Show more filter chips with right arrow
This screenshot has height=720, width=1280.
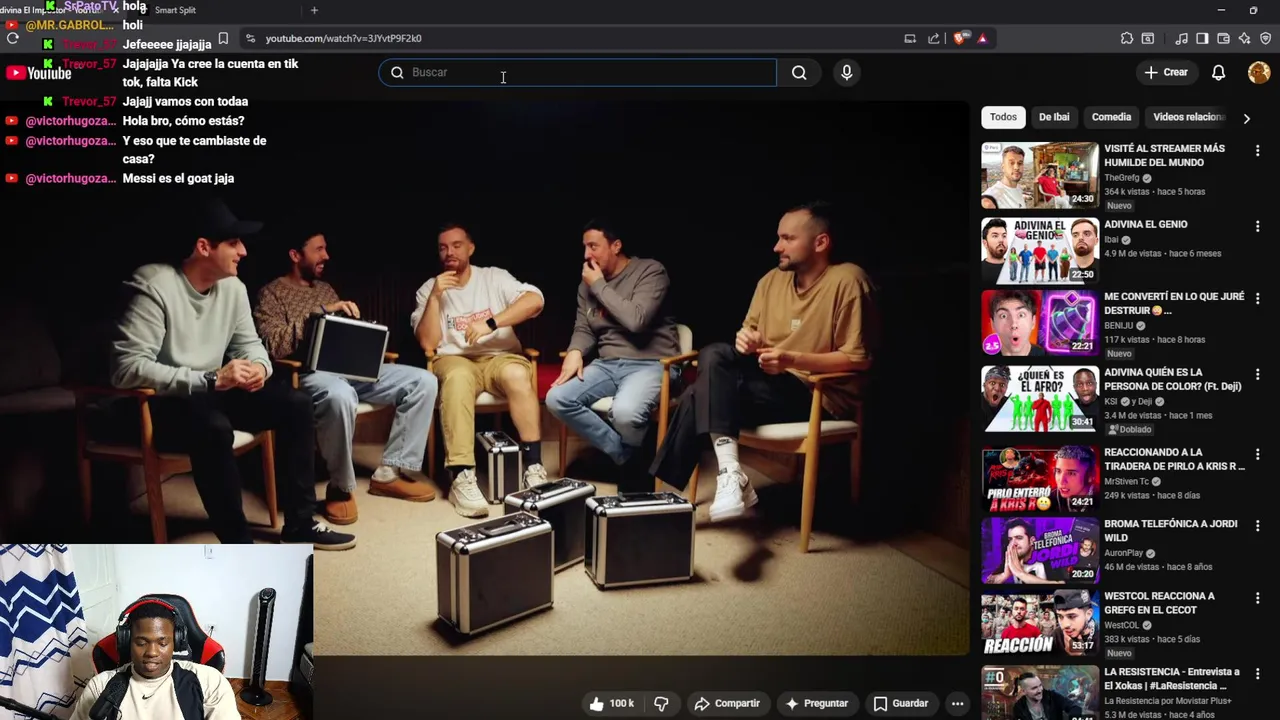tap(1246, 118)
